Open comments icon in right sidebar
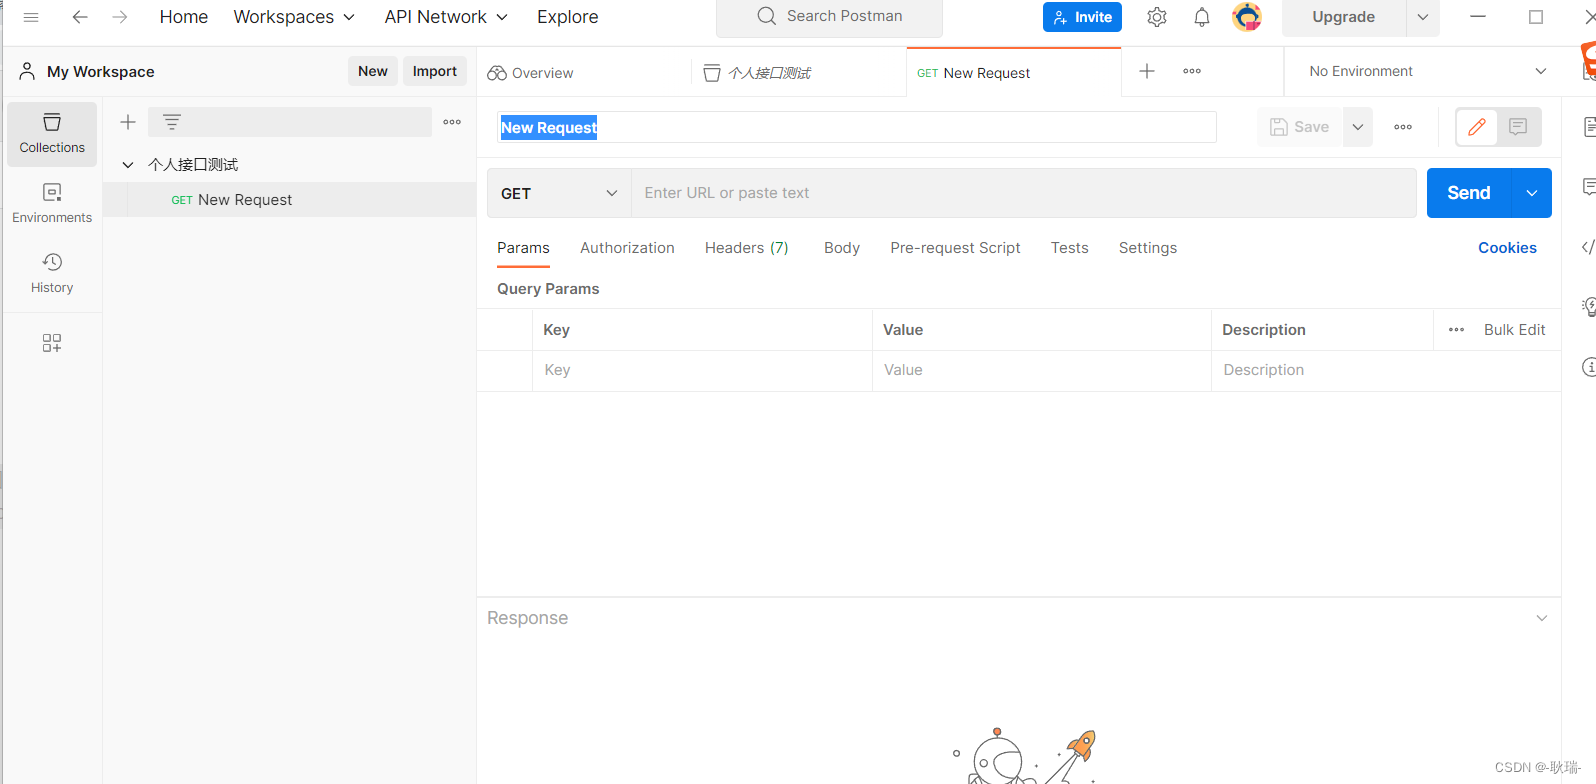This screenshot has height=784, width=1596. pos(1589,187)
